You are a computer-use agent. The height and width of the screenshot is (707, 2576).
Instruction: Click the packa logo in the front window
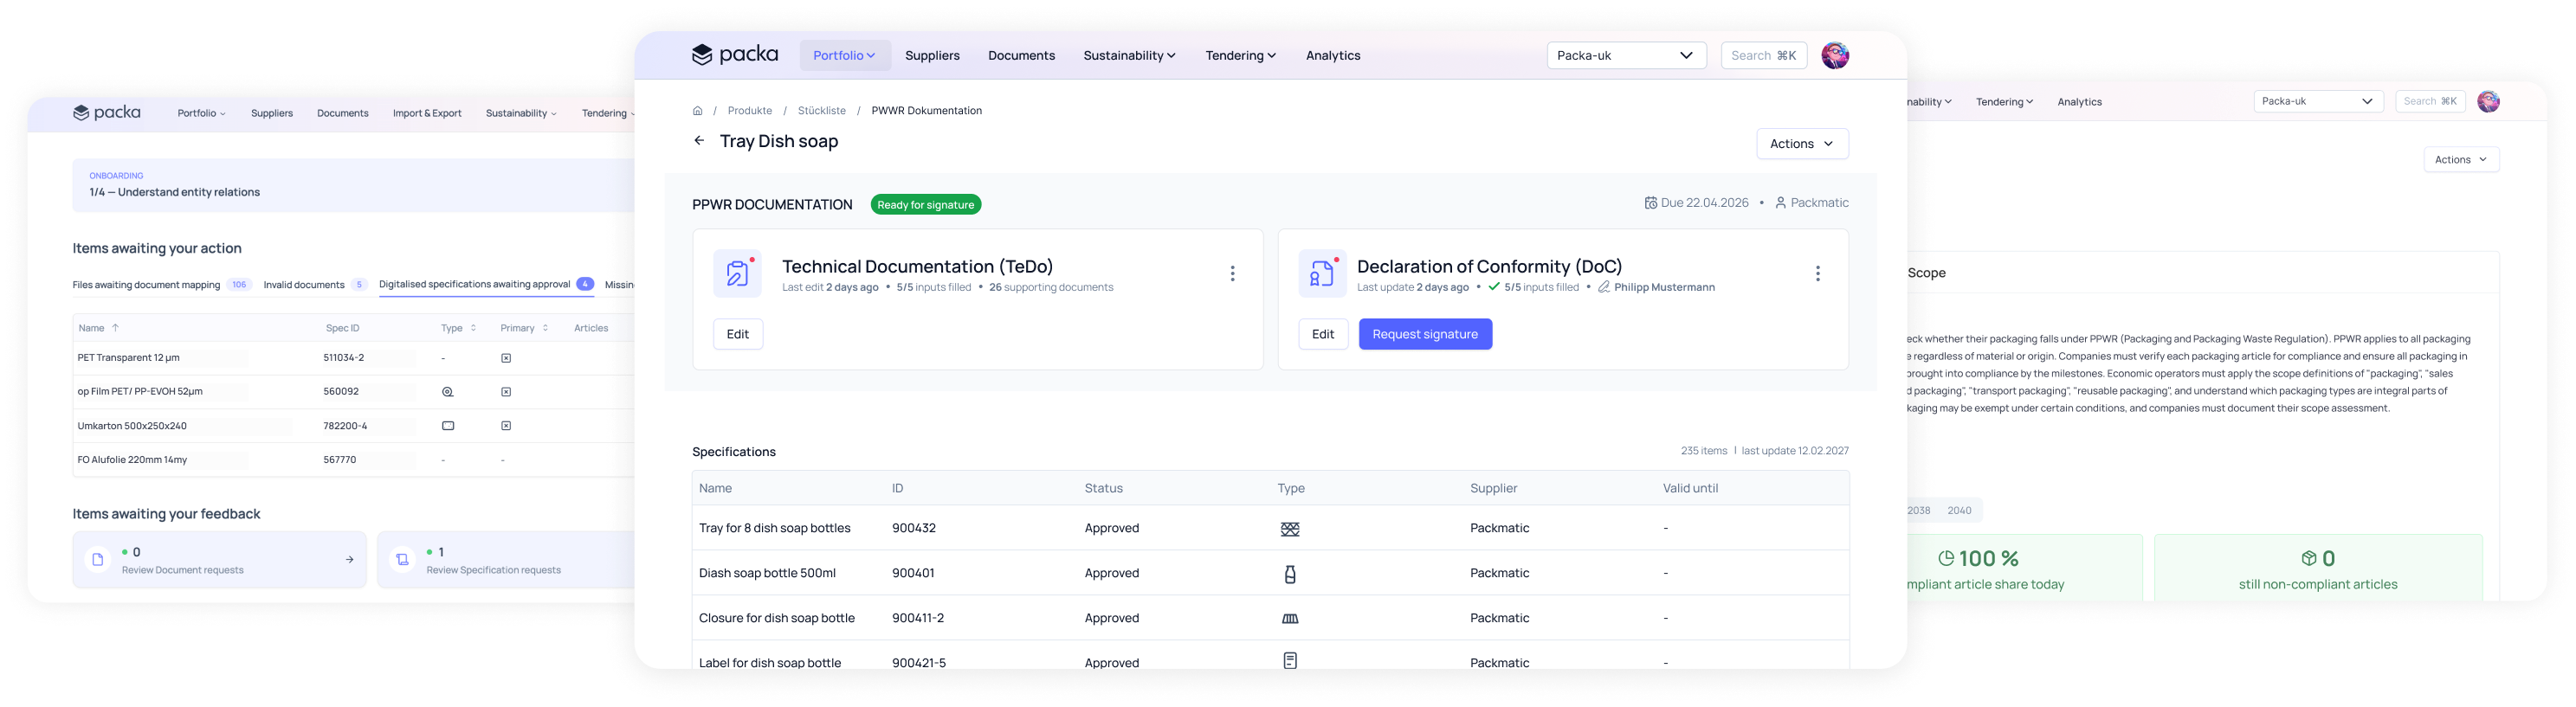pyautogui.click(x=735, y=54)
